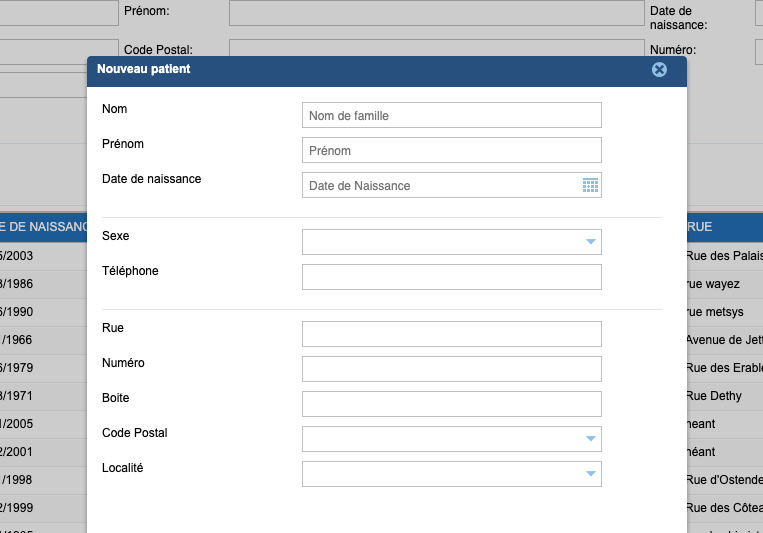The width and height of the screenshot is (763, 533).
Task: Expand the Sexe dropdown
Action: [452, 242]
